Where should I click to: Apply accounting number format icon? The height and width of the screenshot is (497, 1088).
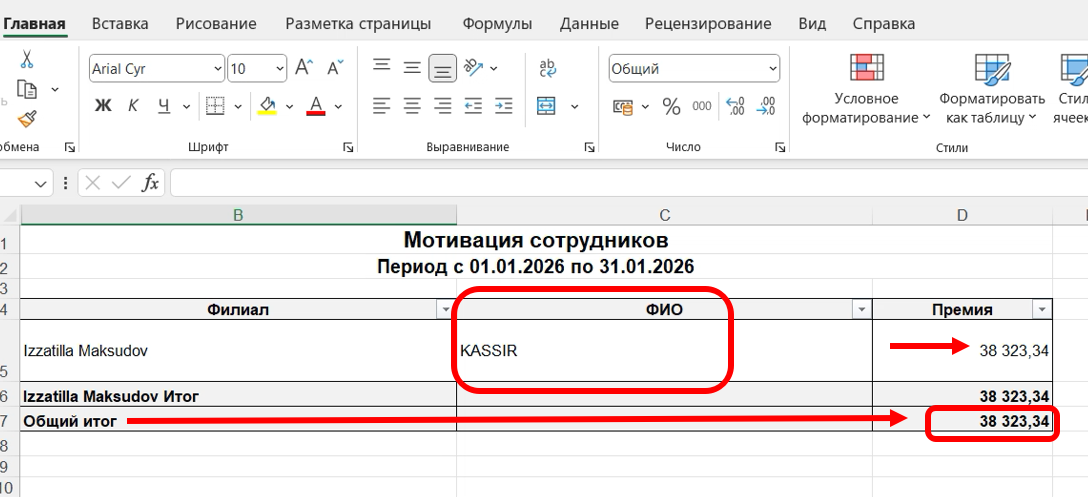click(x=623, y=107)
